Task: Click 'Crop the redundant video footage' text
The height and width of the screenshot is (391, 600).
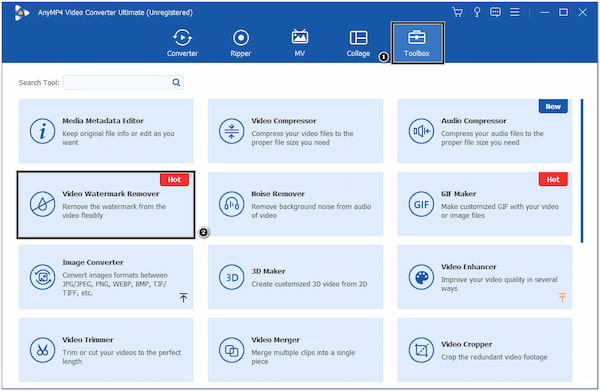Action: click(x=494, y=357)
